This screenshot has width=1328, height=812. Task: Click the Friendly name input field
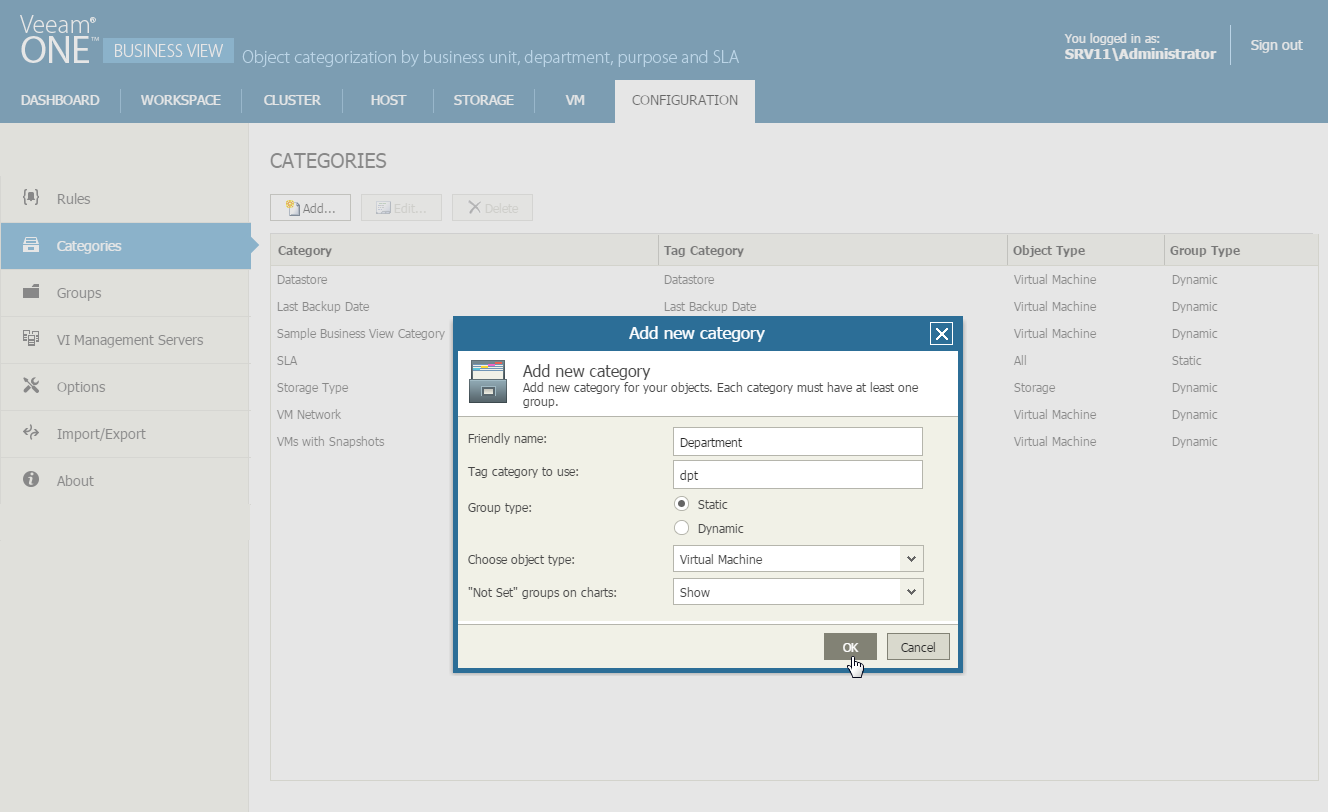pyautogui.click(x=798, y=442)
